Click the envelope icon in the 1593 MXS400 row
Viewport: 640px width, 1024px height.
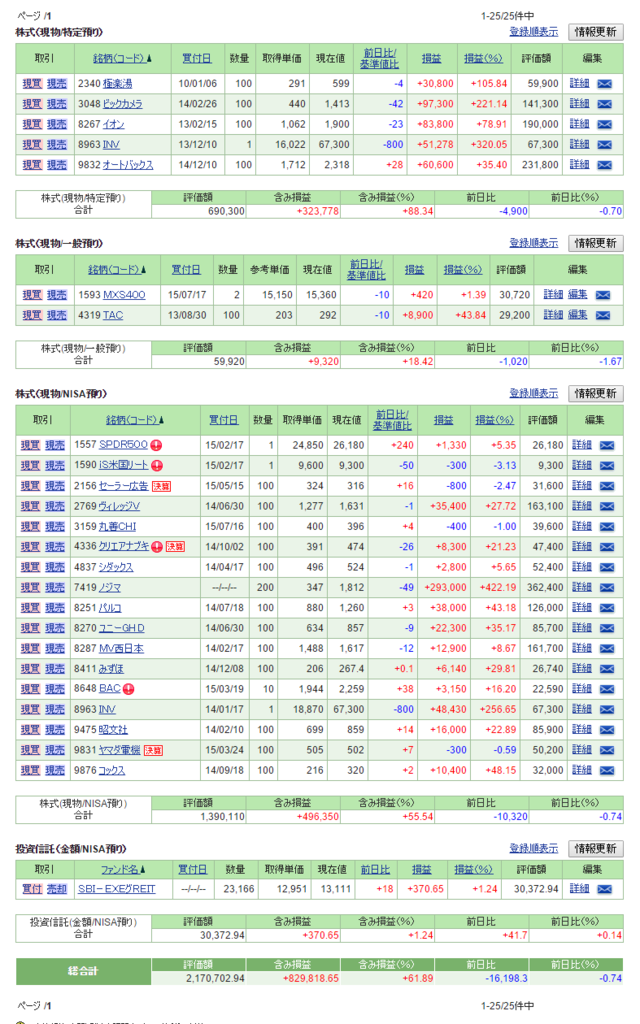[x=603, y=295]
